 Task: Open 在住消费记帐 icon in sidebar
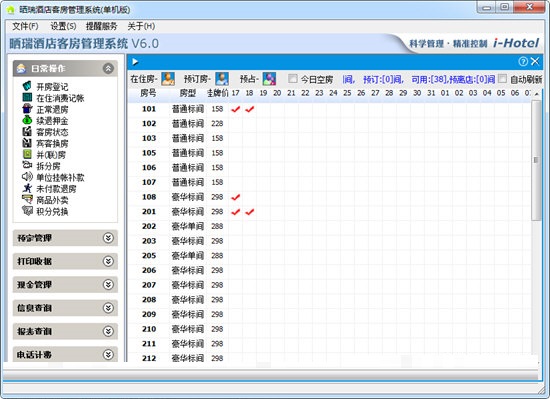(x=27, y=97)
